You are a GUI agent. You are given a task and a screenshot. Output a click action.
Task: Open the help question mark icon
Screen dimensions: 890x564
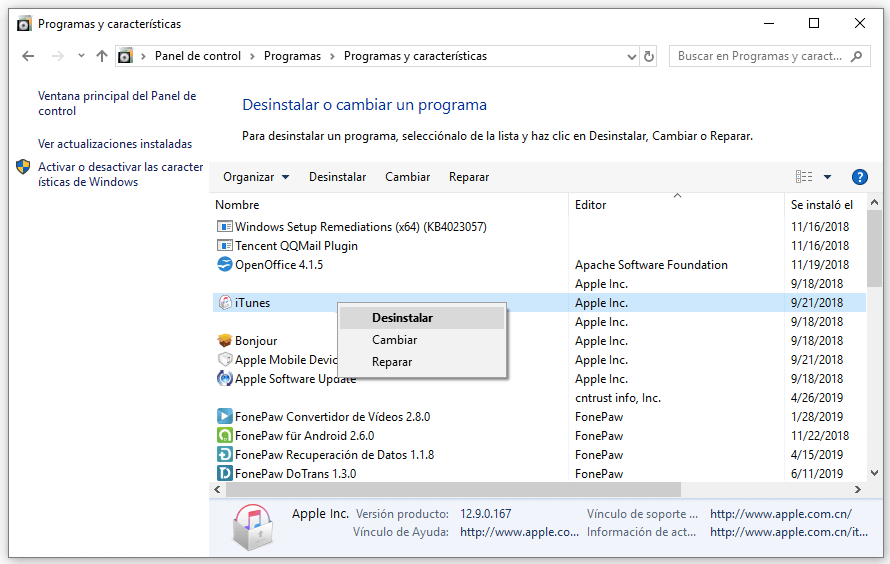coord(859,177)
